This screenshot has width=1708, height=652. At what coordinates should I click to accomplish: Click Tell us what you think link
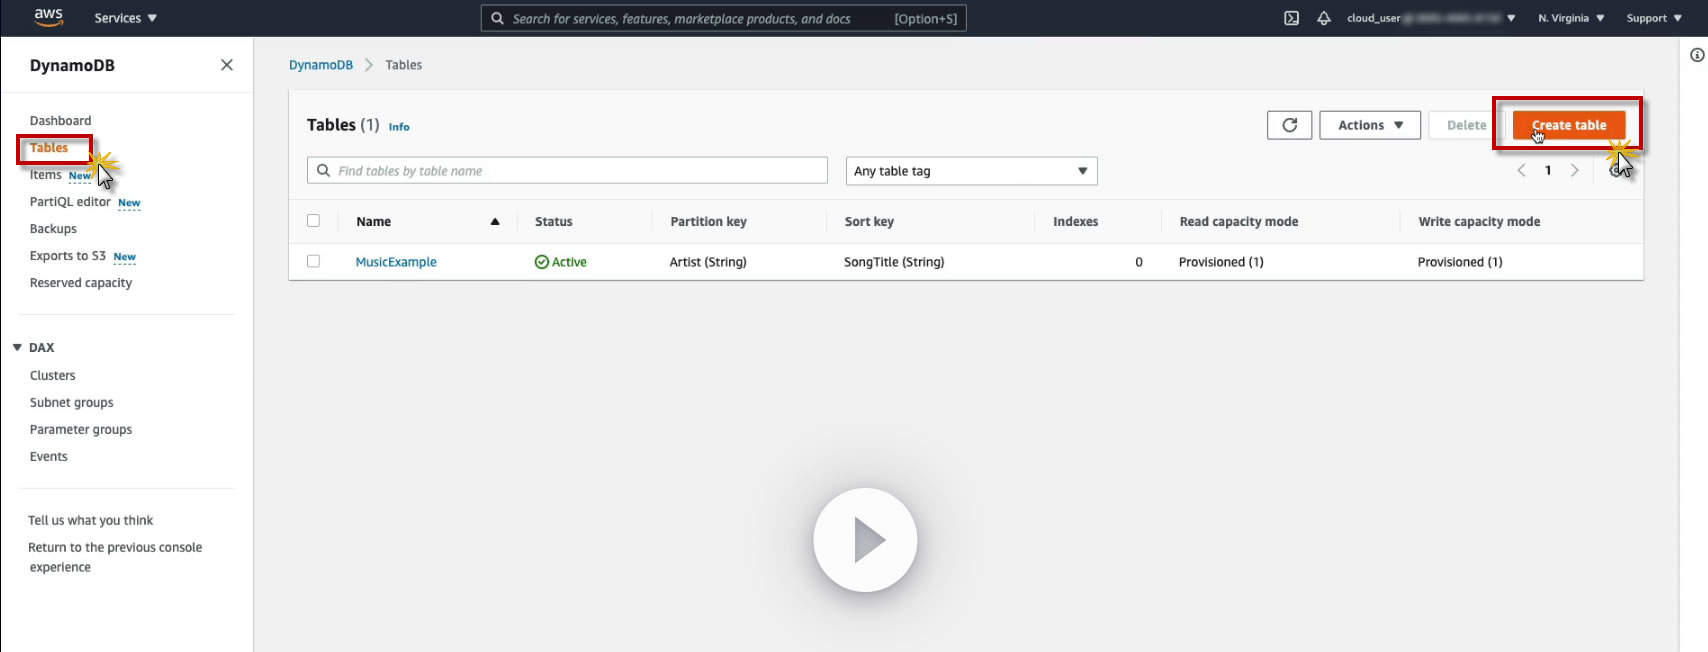[90, 521]
